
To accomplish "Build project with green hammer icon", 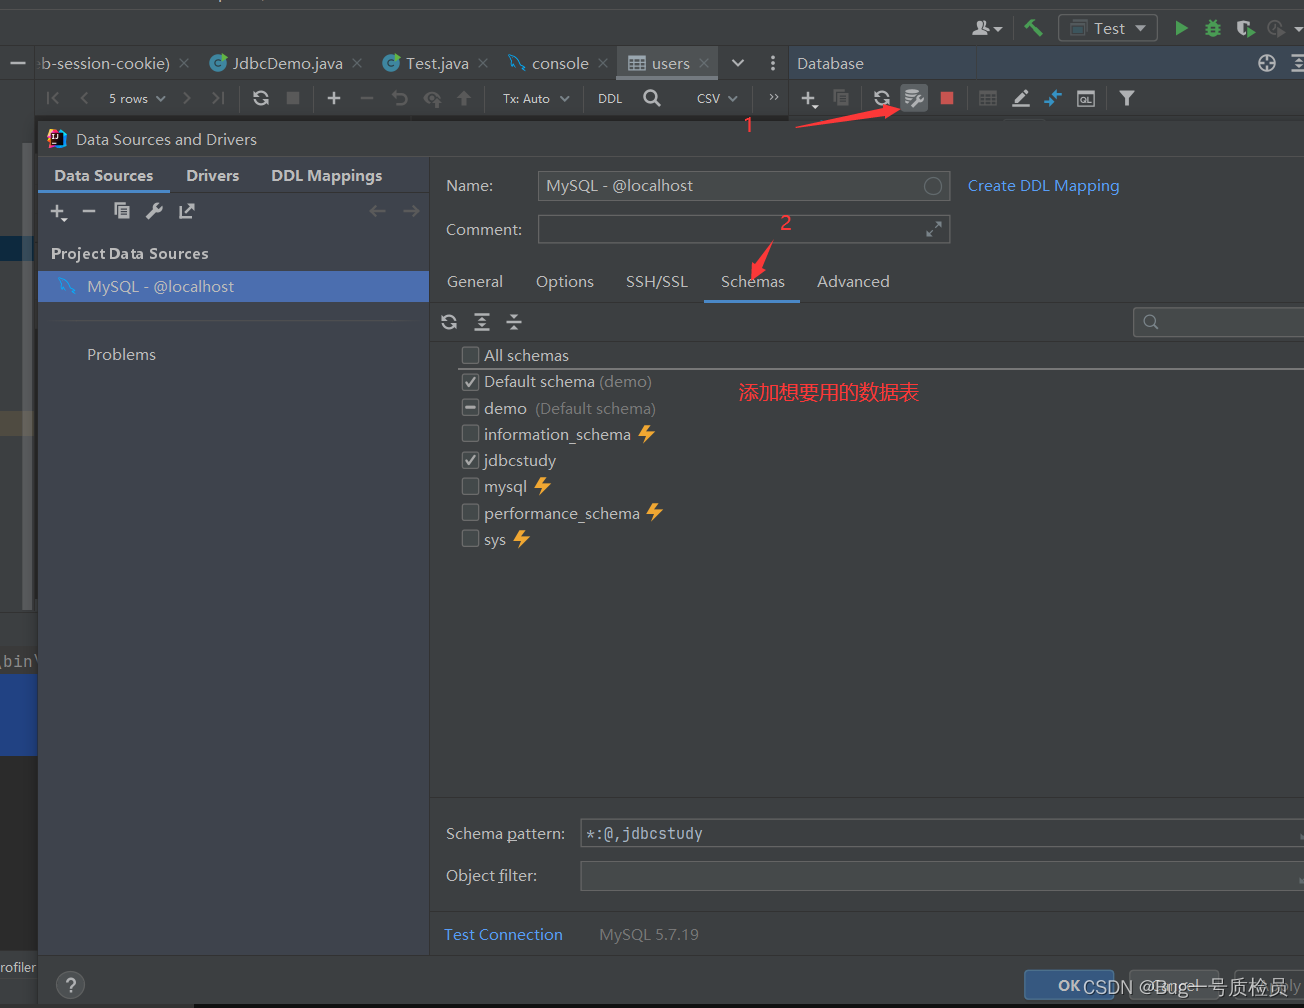I will click(x=1033, y=28).
